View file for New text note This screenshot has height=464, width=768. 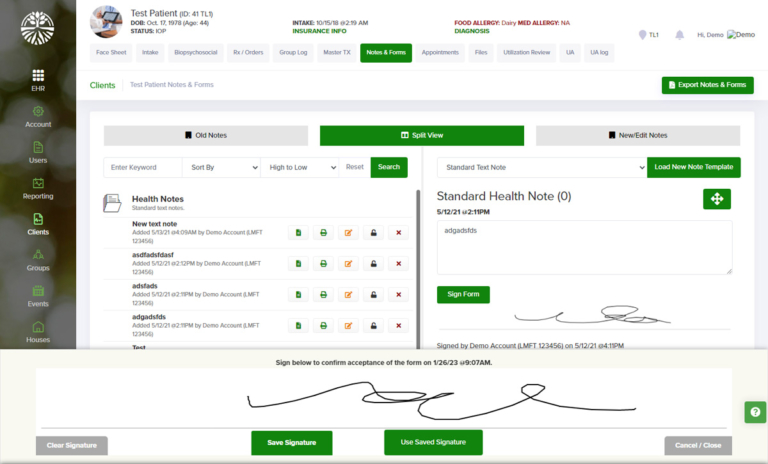[x=298, y=233]
